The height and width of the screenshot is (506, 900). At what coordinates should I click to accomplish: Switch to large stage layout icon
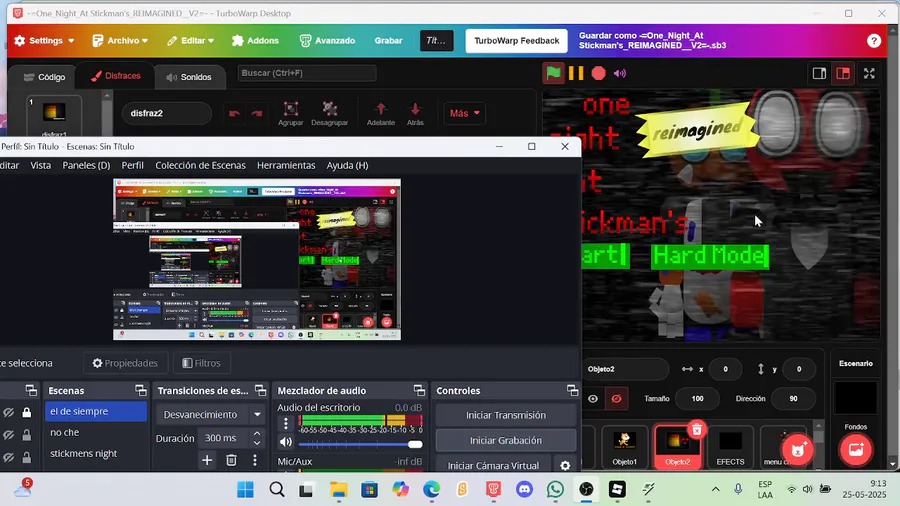(843, 73)
